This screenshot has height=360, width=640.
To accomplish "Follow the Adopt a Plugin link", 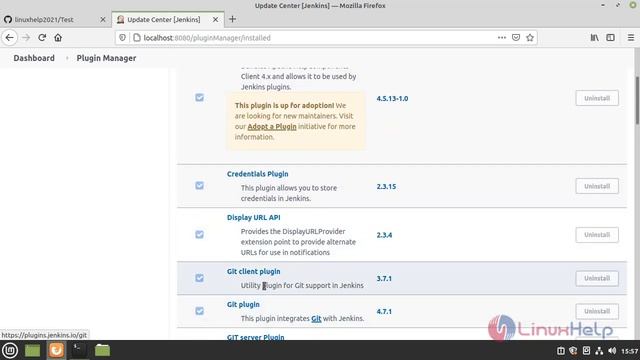I will pyautogui.click(x=272, y=127).
